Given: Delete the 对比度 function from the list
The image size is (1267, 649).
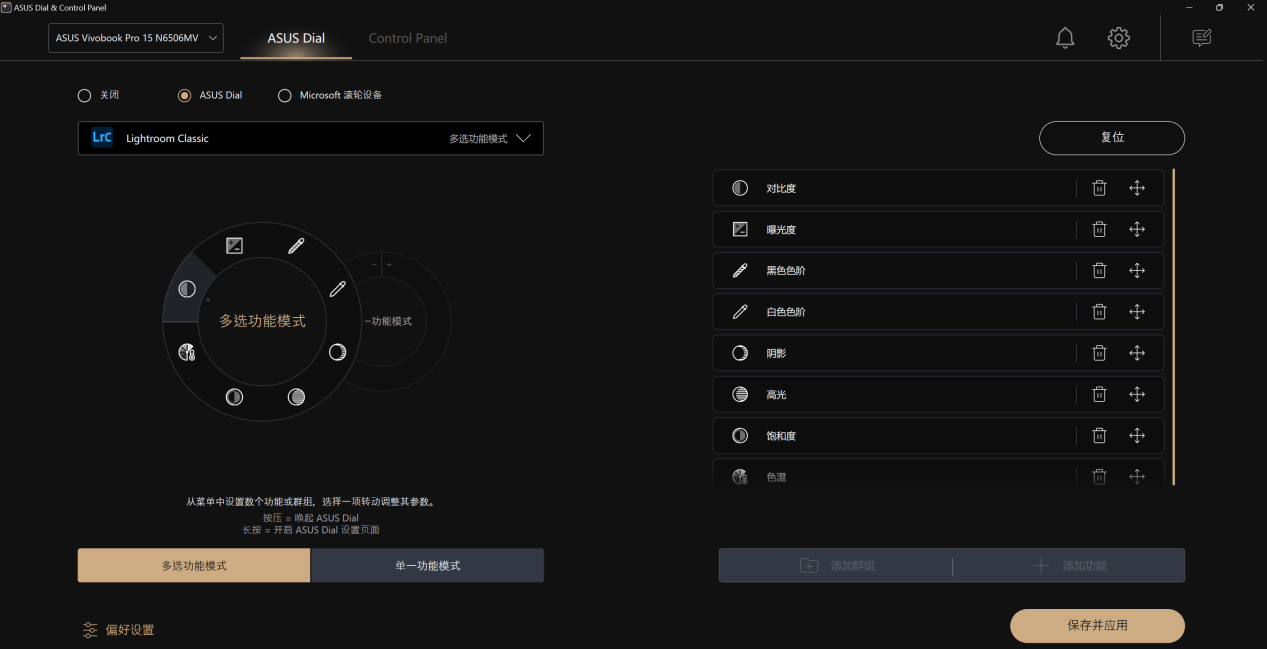Looking at the screenshot, I should [x=1099, y=188].
